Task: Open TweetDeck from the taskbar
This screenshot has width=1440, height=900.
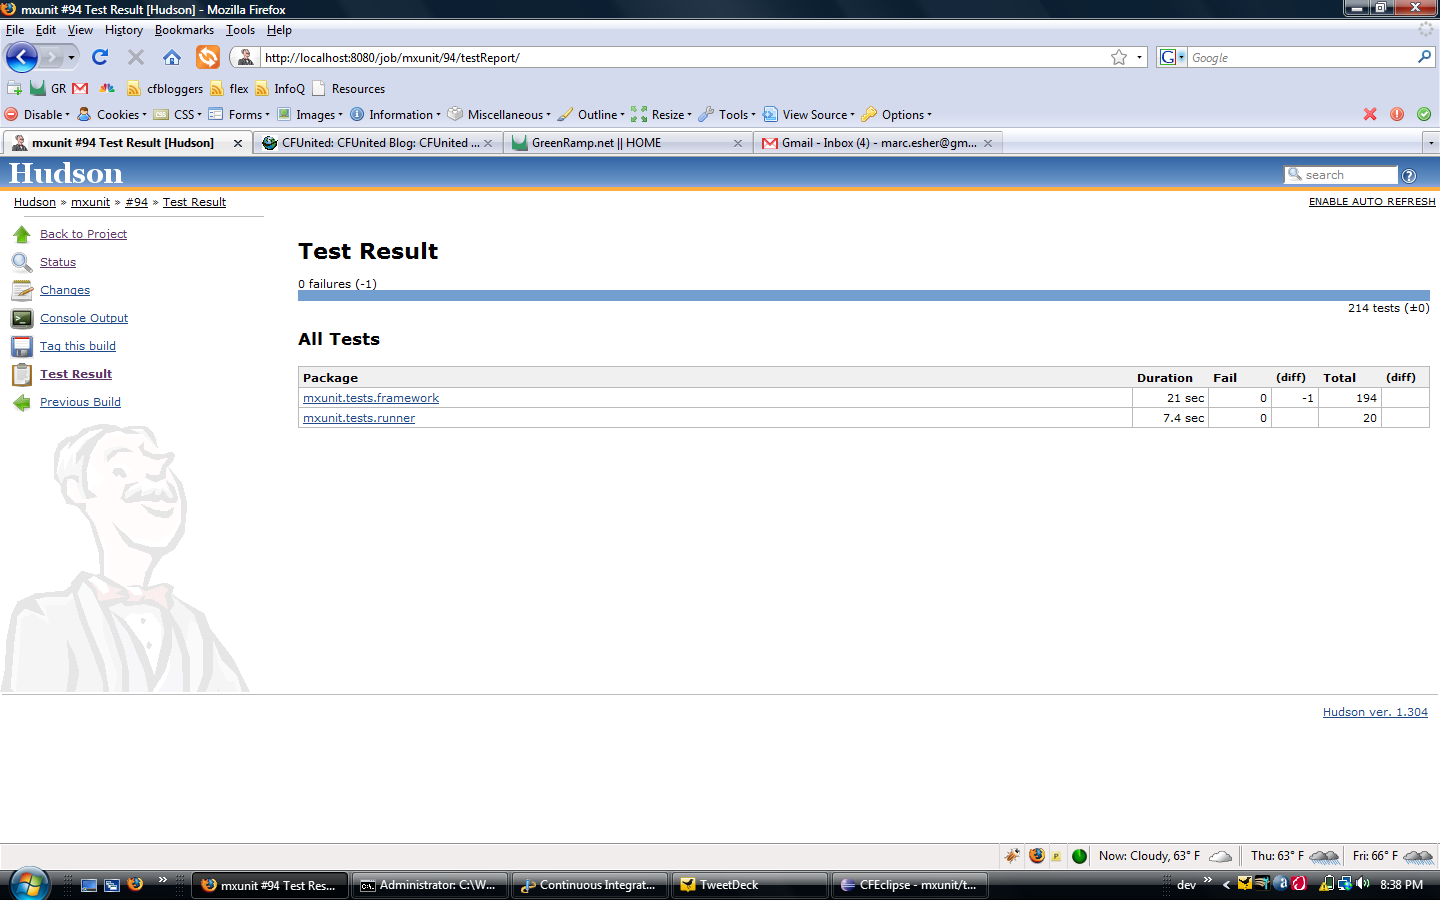Action: click(x=750, y=885)
